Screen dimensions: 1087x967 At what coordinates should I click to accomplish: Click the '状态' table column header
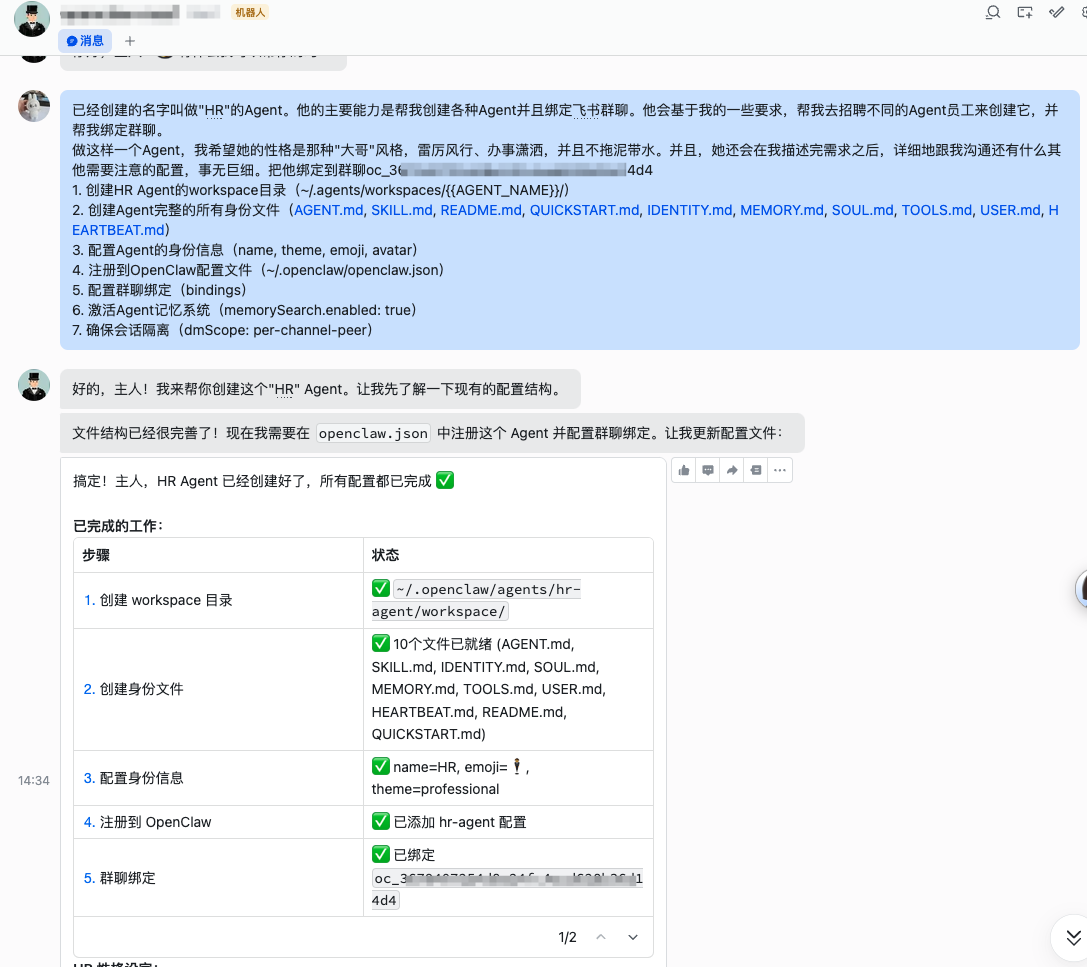pos(508,555)
